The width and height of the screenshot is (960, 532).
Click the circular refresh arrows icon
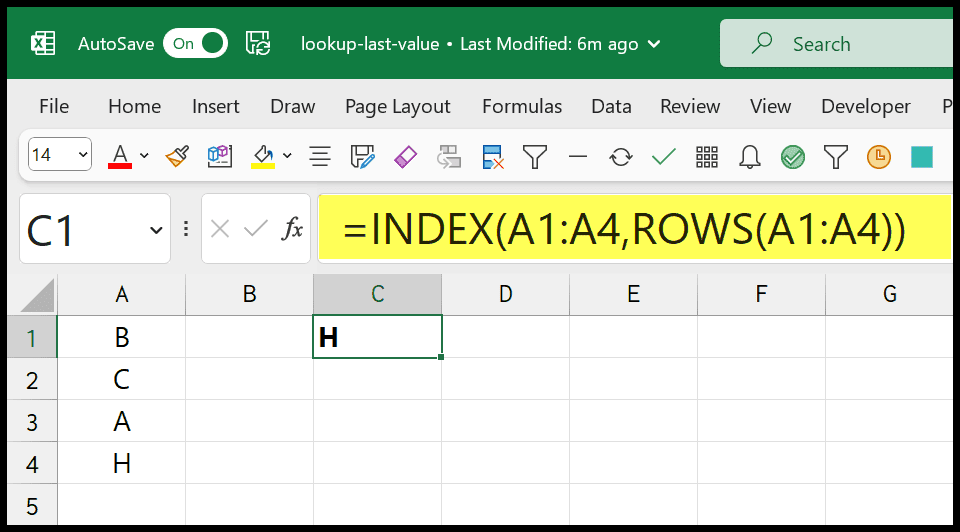tap(620, 157)
